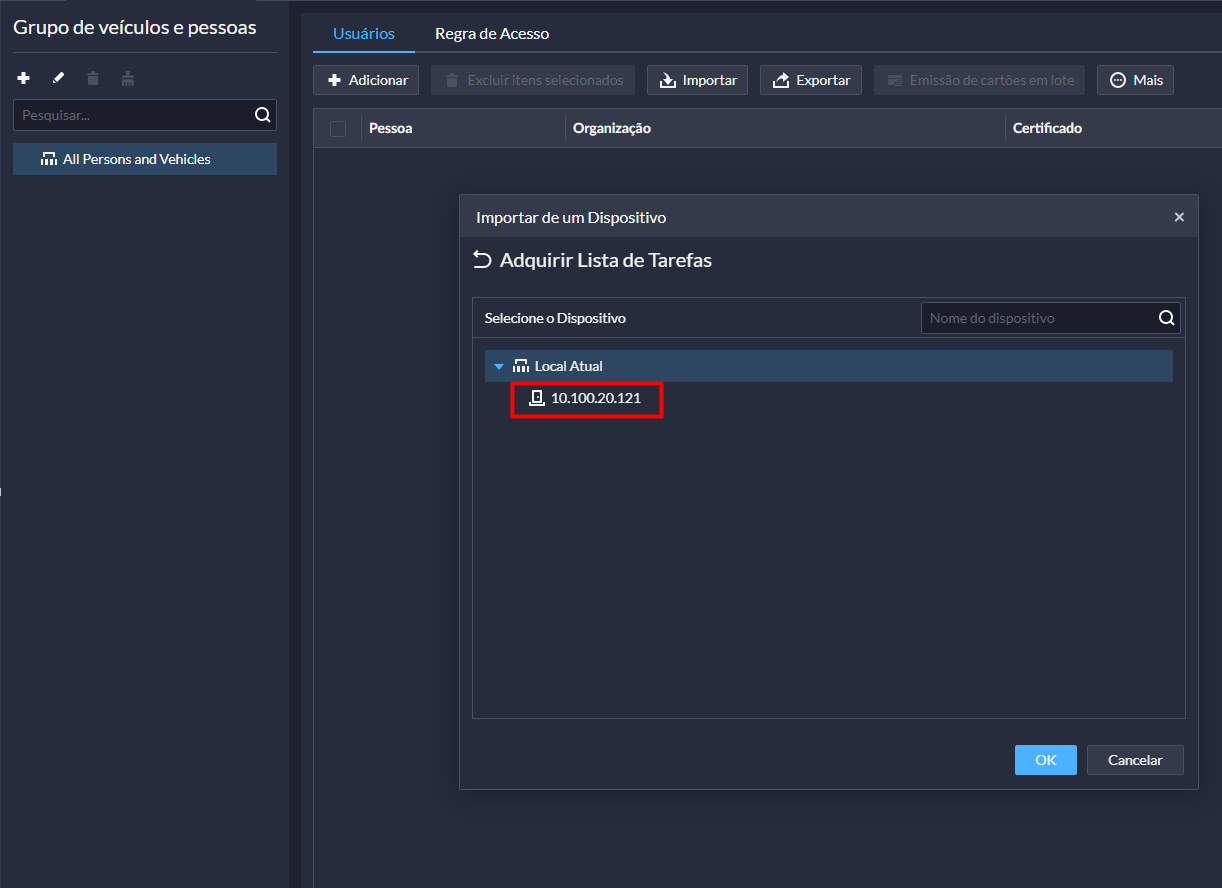The image size is (1222, 888).
Task: Close the Importar de um Dispositivo dialog
Action: 1179,217
